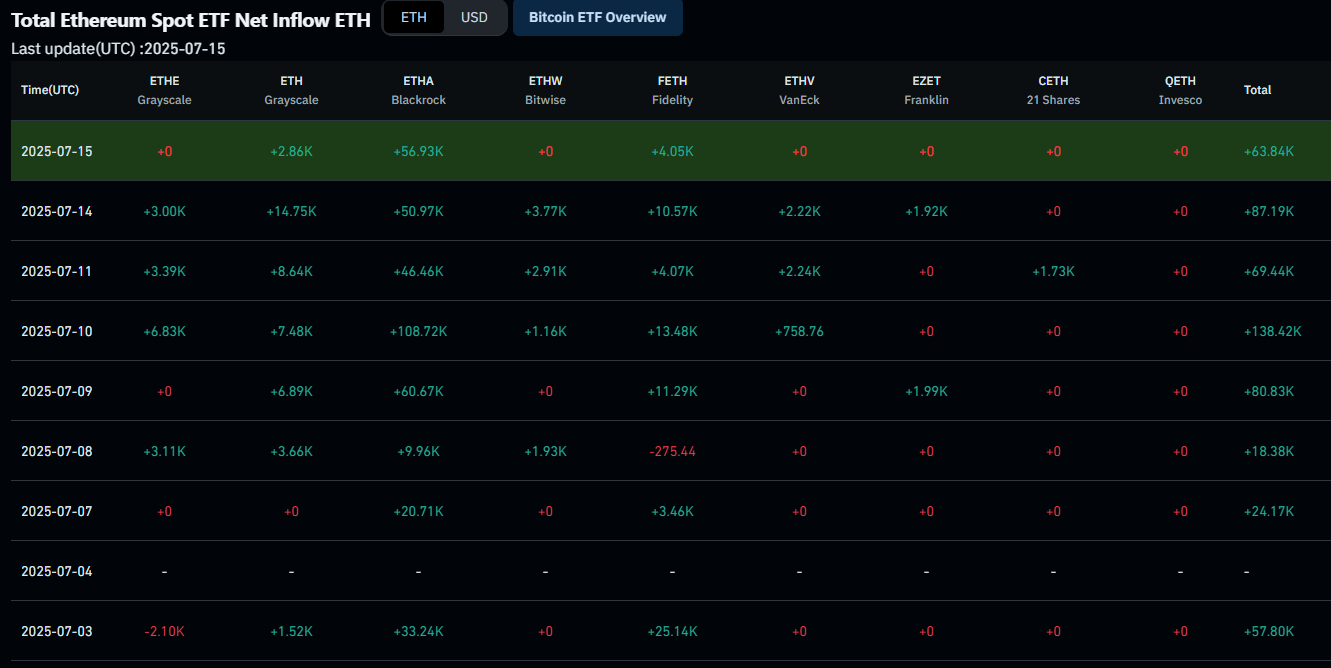Click the 2025-07-03 ETHE -2.10K value

point(164,631)
